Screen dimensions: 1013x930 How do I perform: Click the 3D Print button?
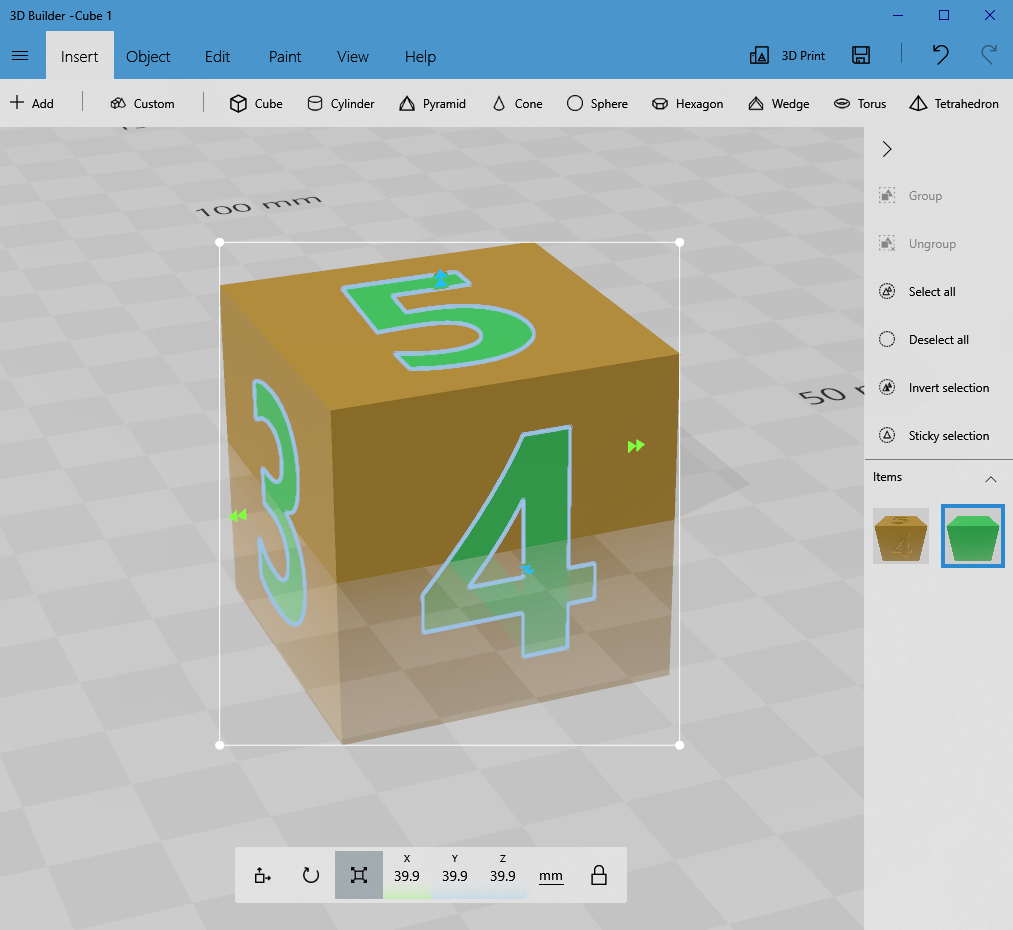tap(787, 56)
